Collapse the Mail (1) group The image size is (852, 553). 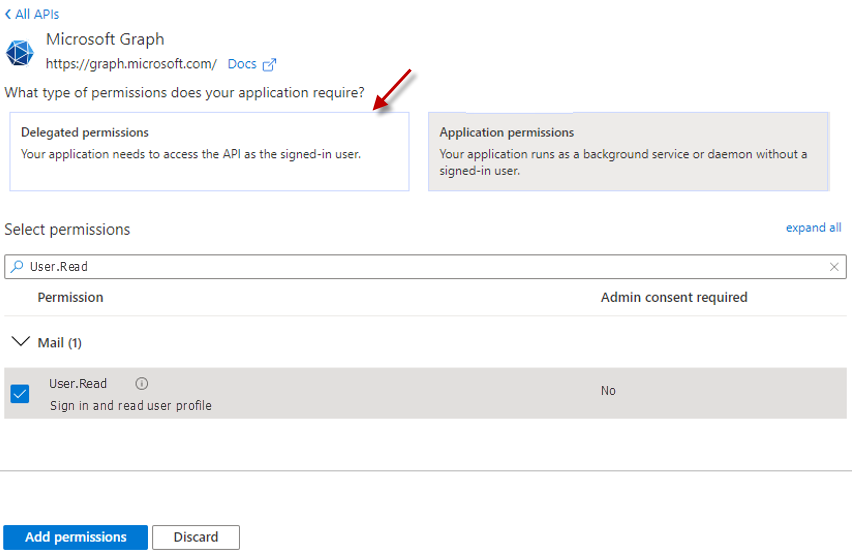pyautogui.click(x=21, y=342)
